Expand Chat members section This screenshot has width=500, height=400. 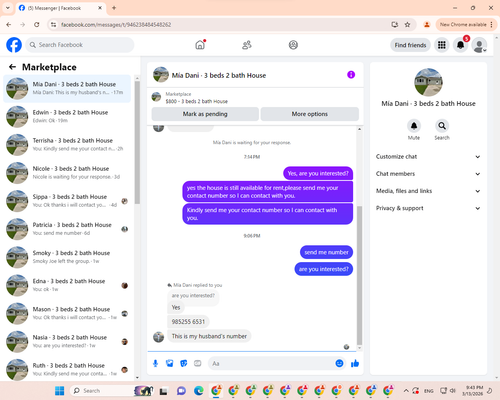pos(428,174)
